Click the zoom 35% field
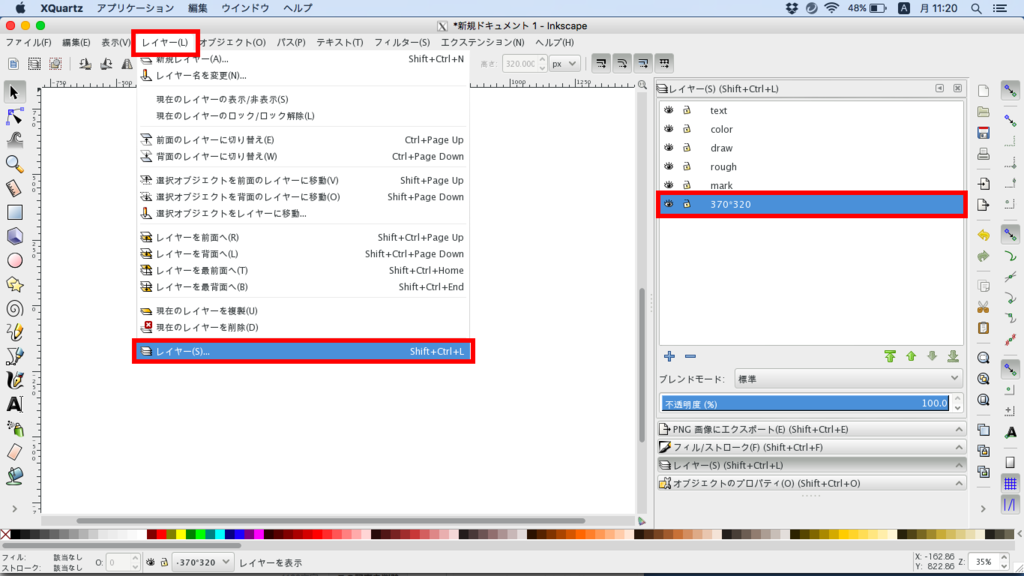 click(x=984, y=562)
